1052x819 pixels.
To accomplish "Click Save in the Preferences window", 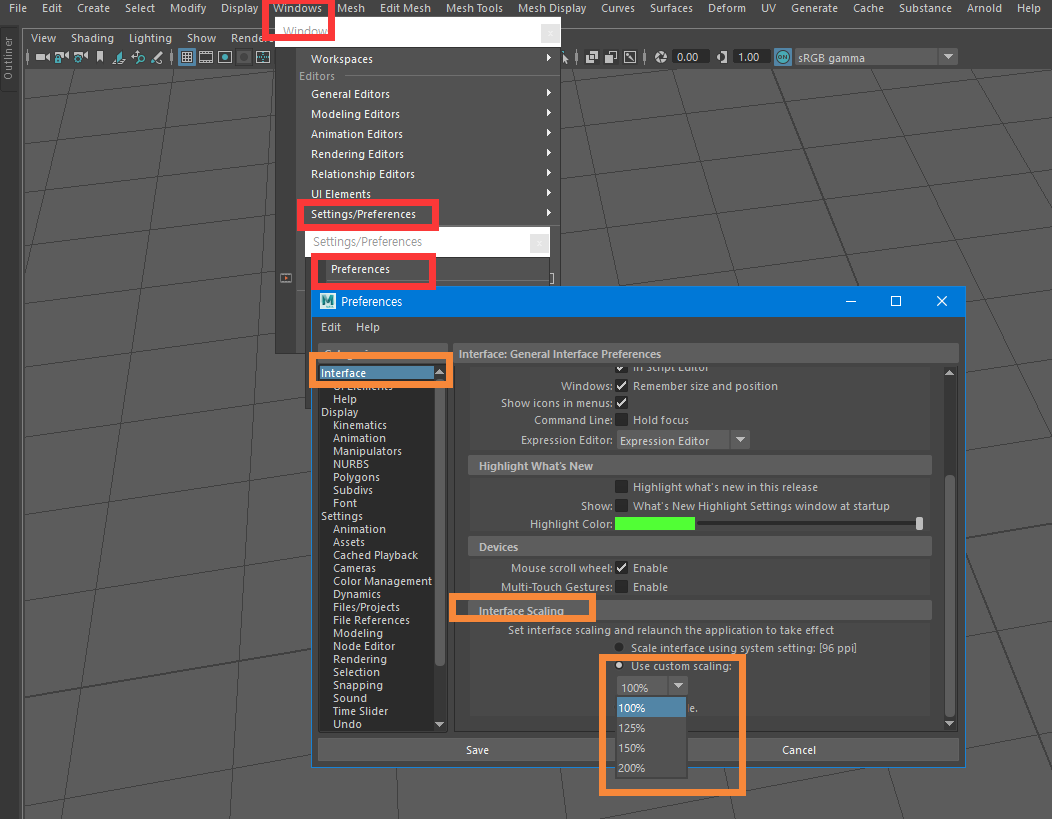I will 477,749.
